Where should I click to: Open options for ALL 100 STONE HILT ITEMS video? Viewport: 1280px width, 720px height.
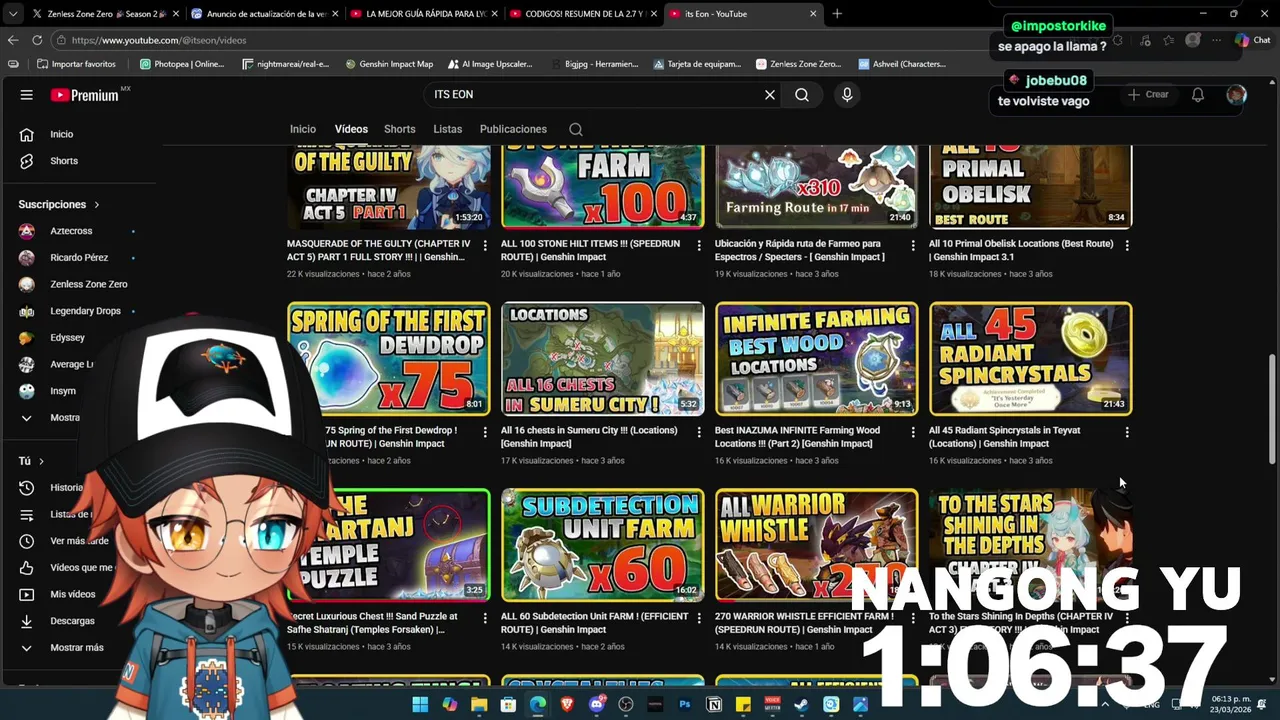point(699,245)
